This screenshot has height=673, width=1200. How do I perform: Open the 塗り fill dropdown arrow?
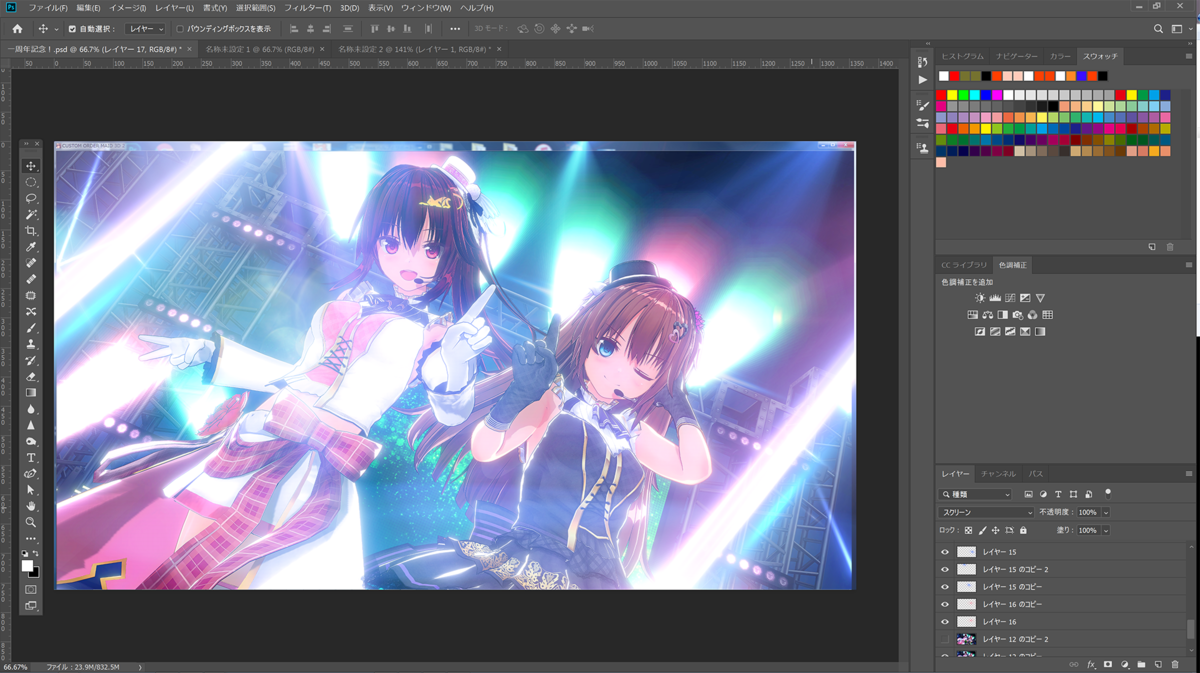tap(1106, 530)
